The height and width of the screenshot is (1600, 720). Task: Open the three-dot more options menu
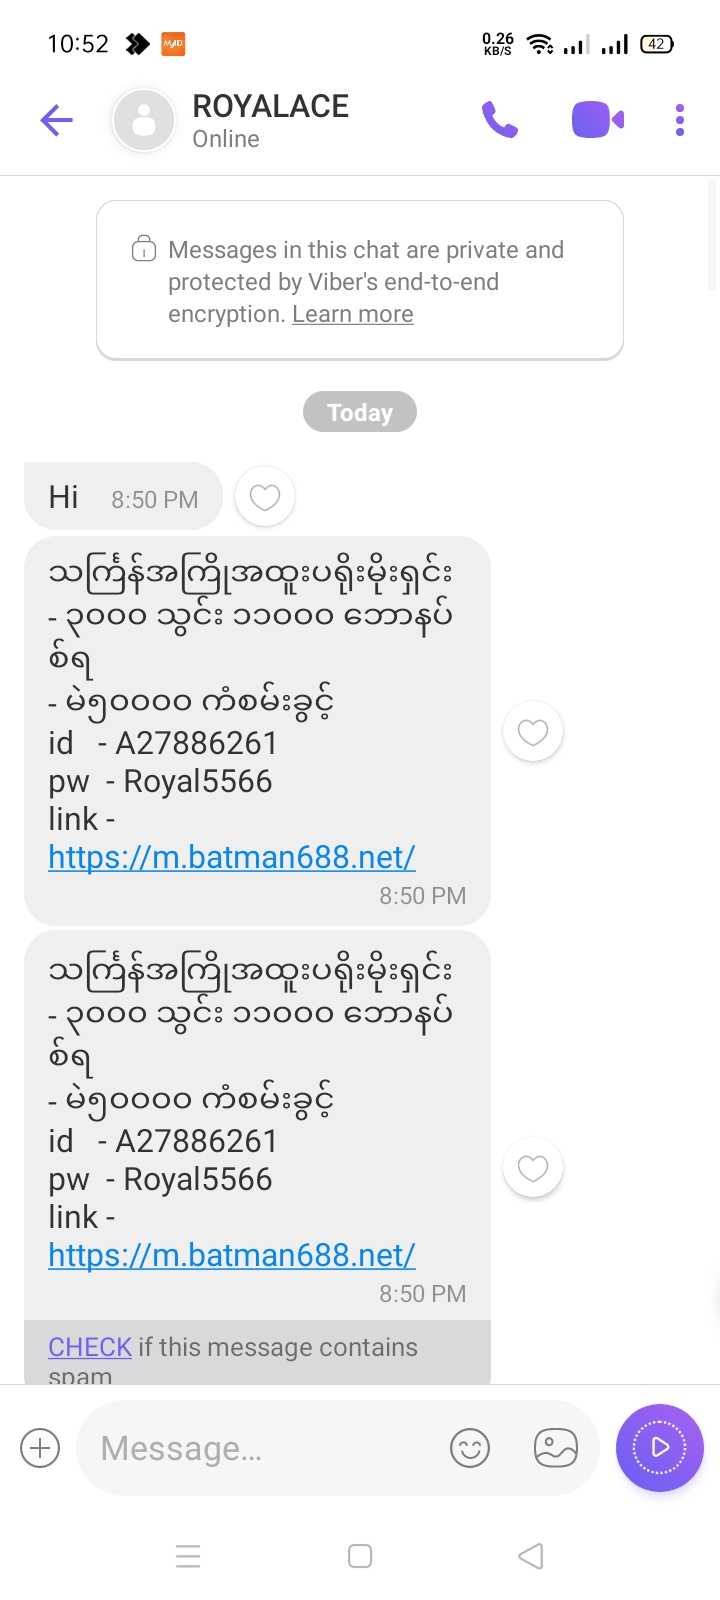point(680,120)
